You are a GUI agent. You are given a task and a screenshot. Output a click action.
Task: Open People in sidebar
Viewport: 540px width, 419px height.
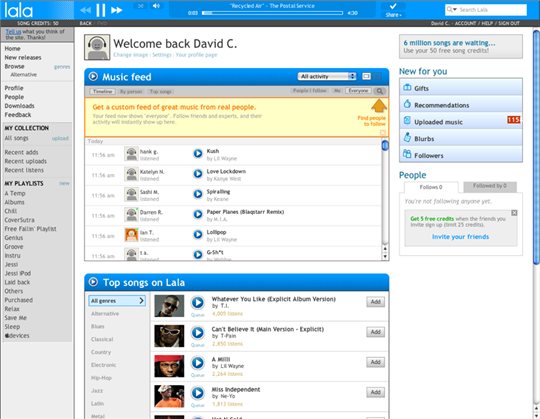coord(14,97)
